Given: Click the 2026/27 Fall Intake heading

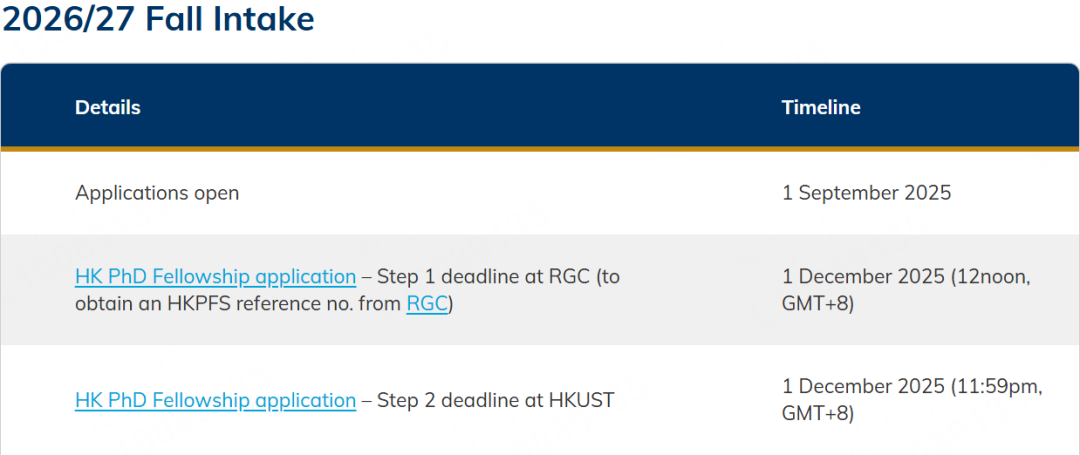Looking at the screenshot, I should (158, 20).
